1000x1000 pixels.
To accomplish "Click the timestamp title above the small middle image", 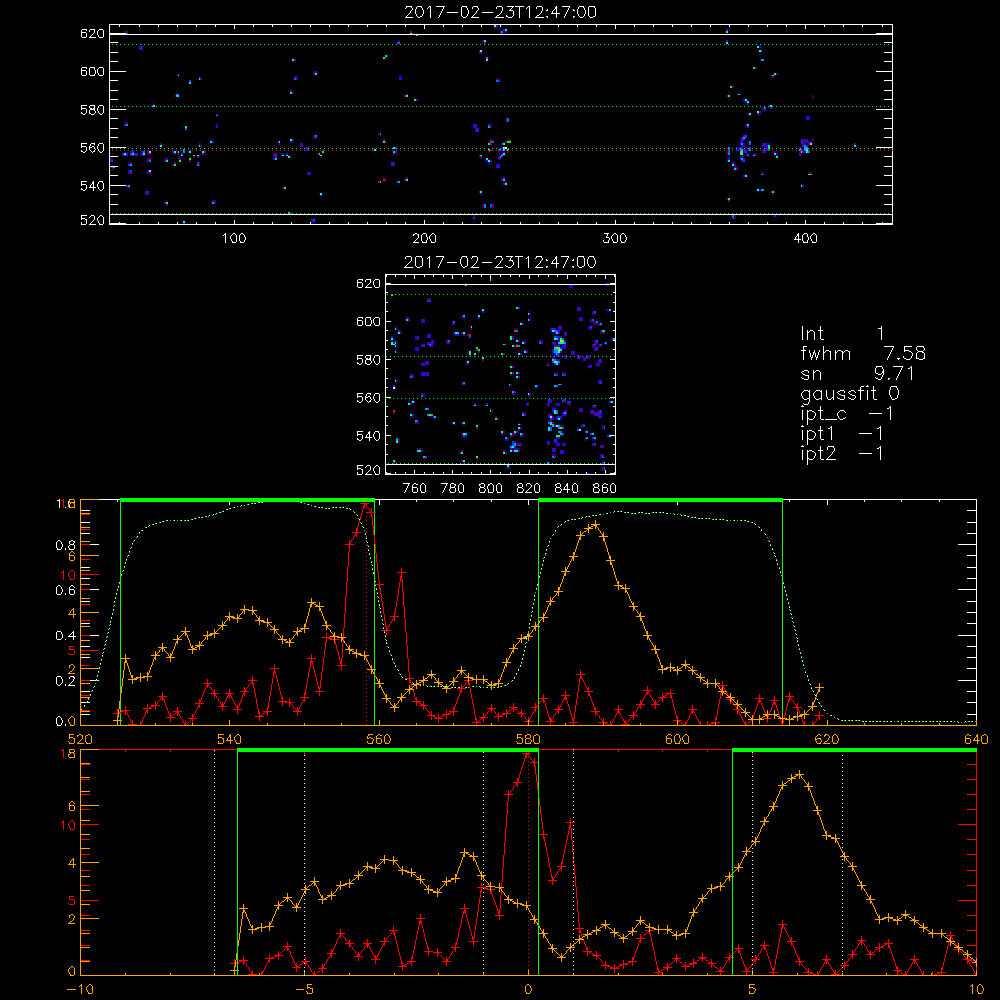I will click(500, 262).
